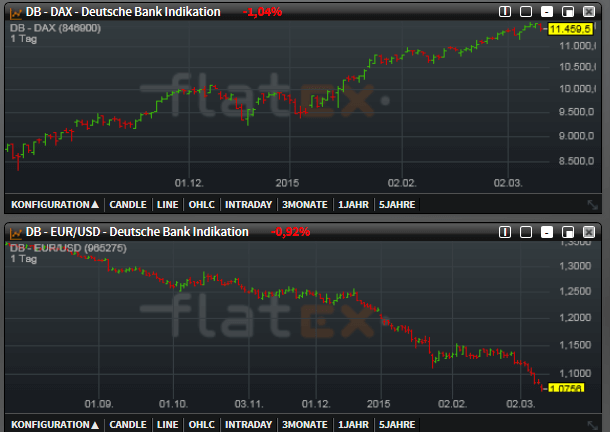
Task: Switch the DAX chart to LINE view
Action: point(167,204)
